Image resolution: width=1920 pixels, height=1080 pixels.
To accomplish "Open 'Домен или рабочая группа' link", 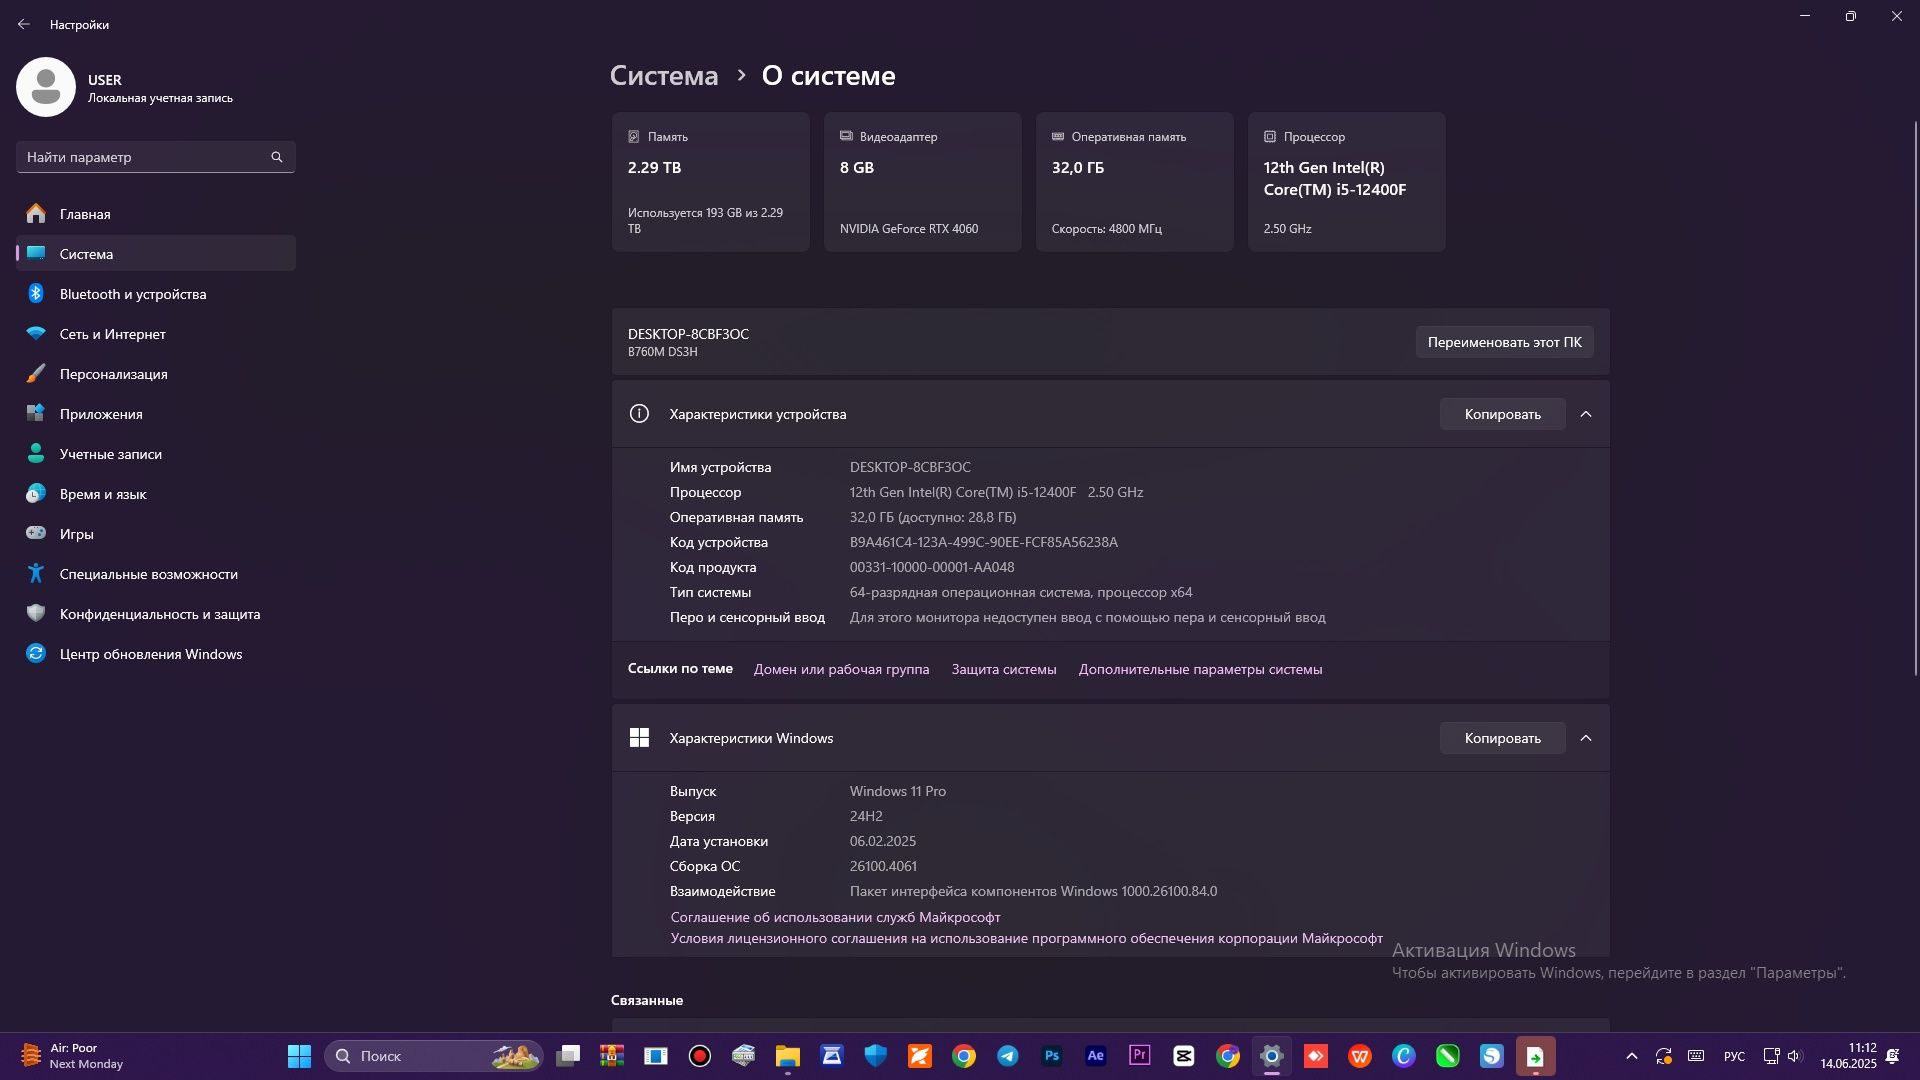I will pos(841,669).
